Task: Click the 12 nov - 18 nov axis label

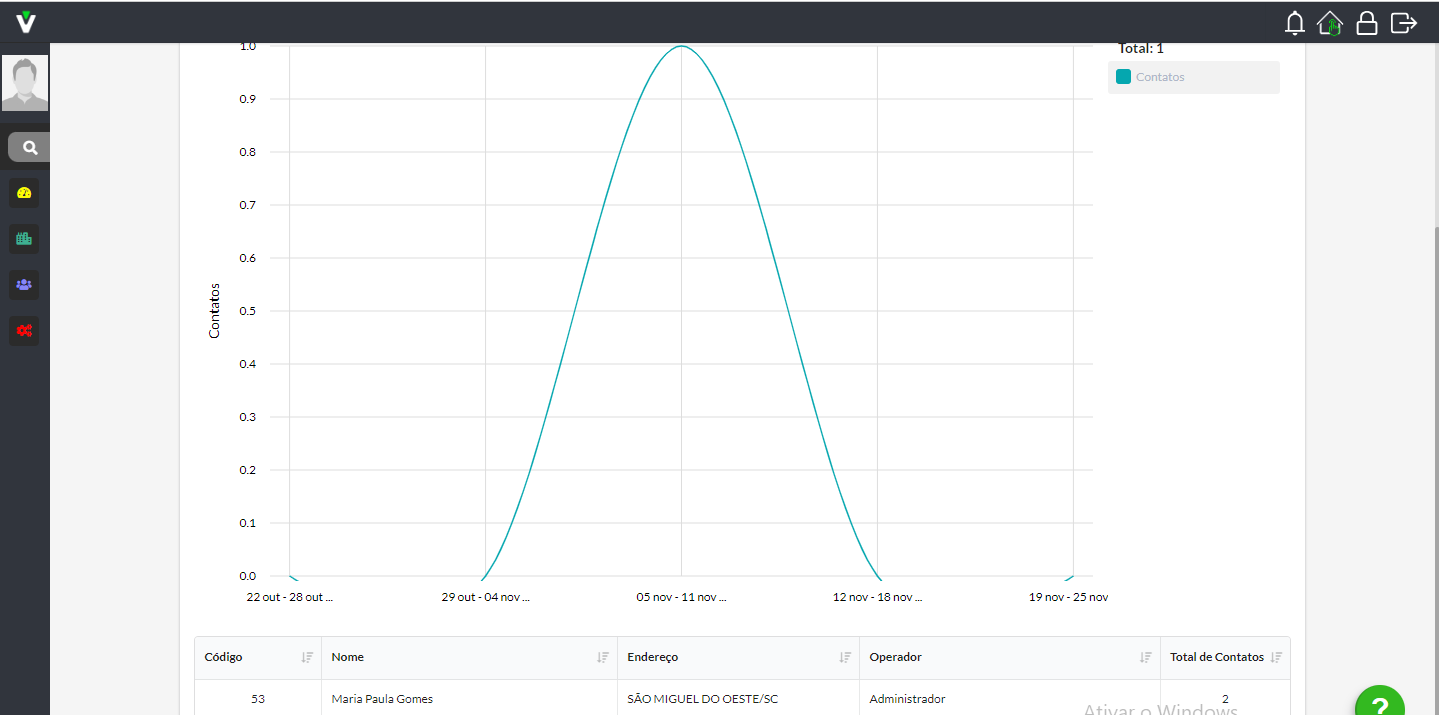Action: 877,597
